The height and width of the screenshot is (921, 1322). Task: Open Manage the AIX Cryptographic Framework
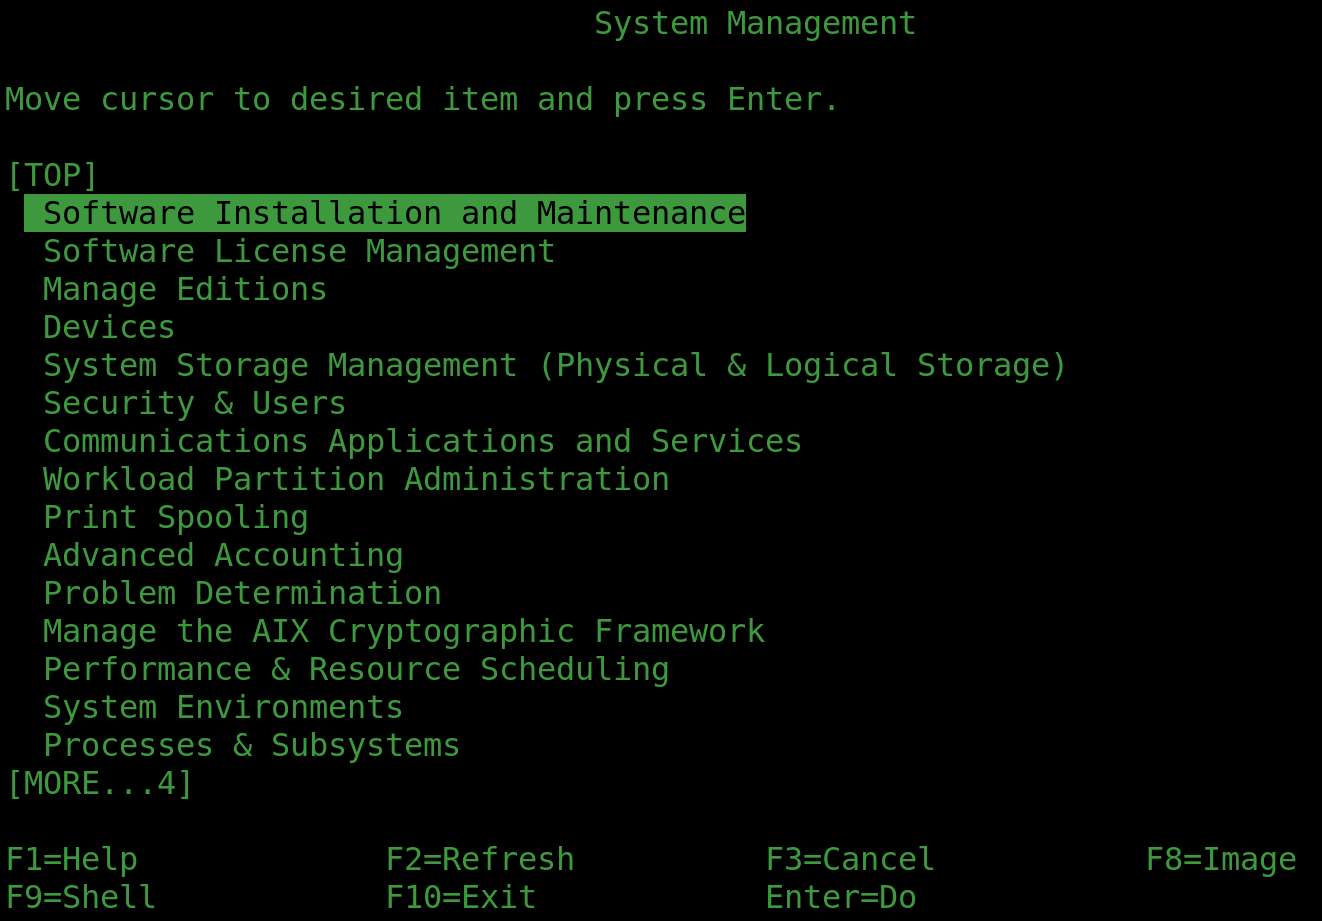click(403, 630)
